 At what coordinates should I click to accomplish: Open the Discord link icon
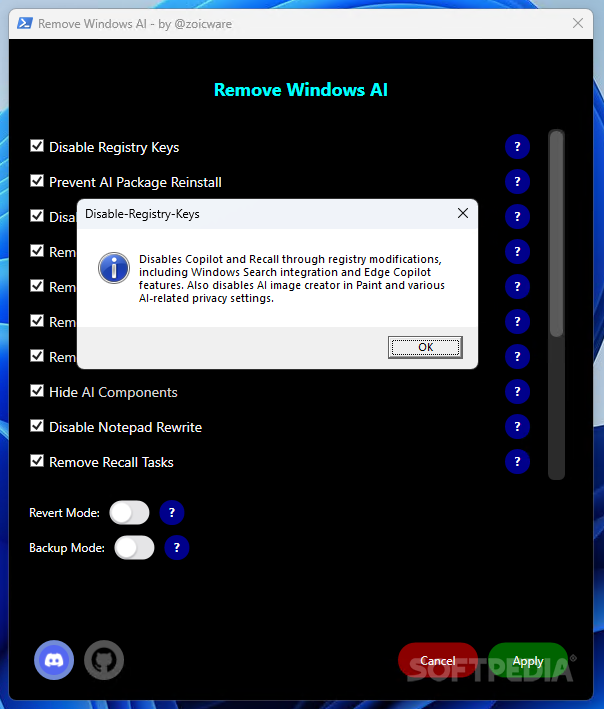[x=54, y=660]
